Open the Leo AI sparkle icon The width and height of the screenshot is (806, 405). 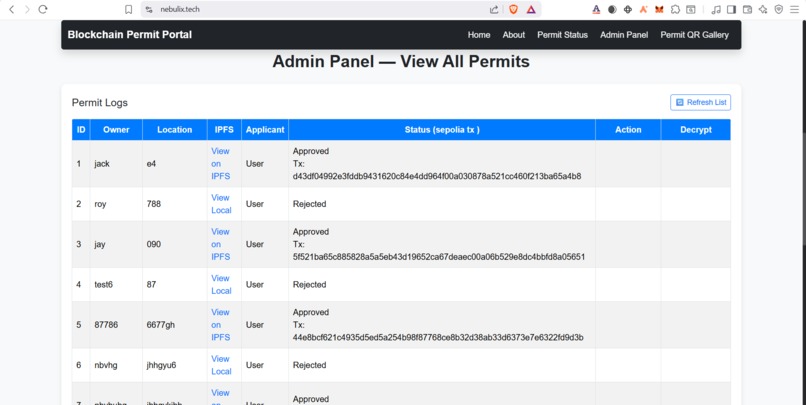pos(763,9)
